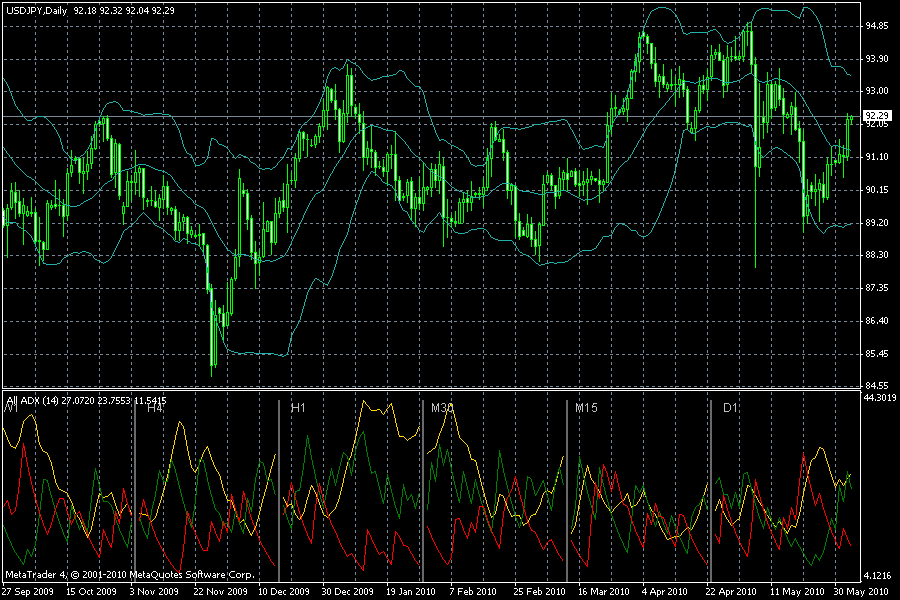Click the 7 Feb 2010 date label

(473, 591)
